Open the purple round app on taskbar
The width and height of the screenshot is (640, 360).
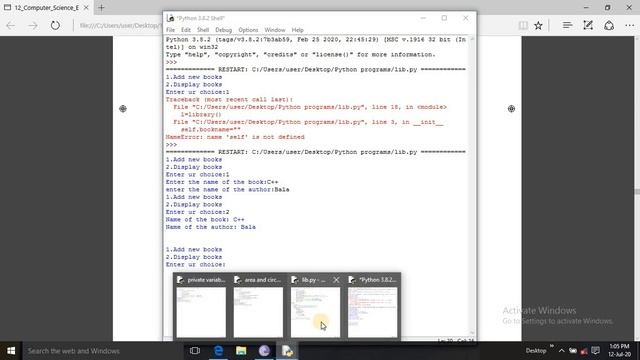[x=264, y=351]
